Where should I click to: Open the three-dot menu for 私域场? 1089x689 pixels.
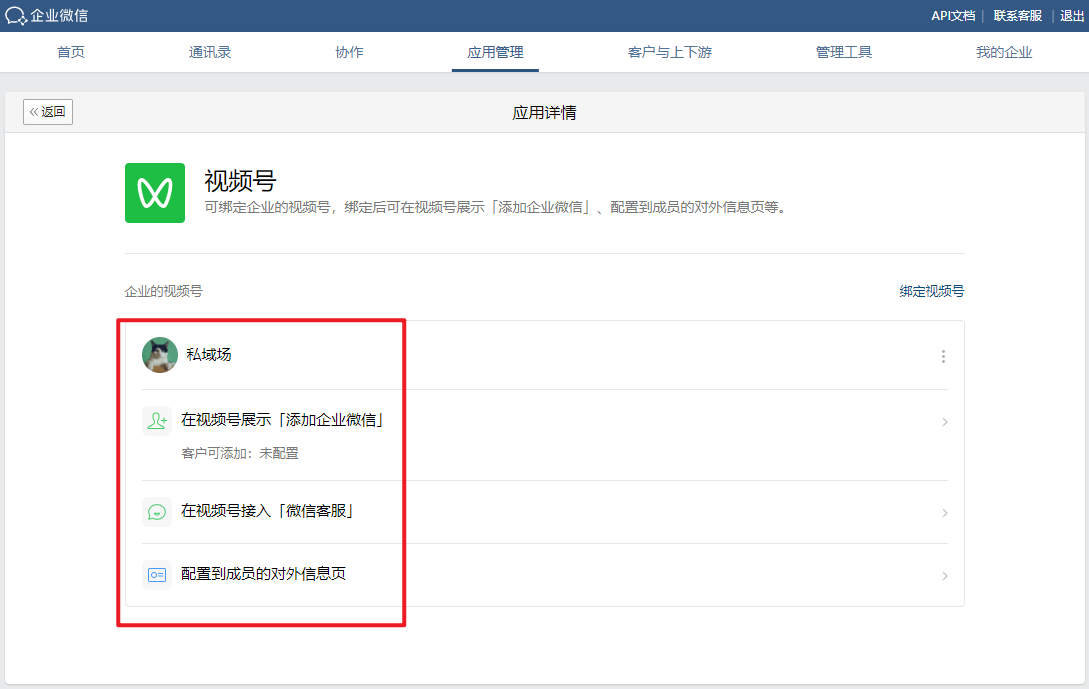(943, 356)
